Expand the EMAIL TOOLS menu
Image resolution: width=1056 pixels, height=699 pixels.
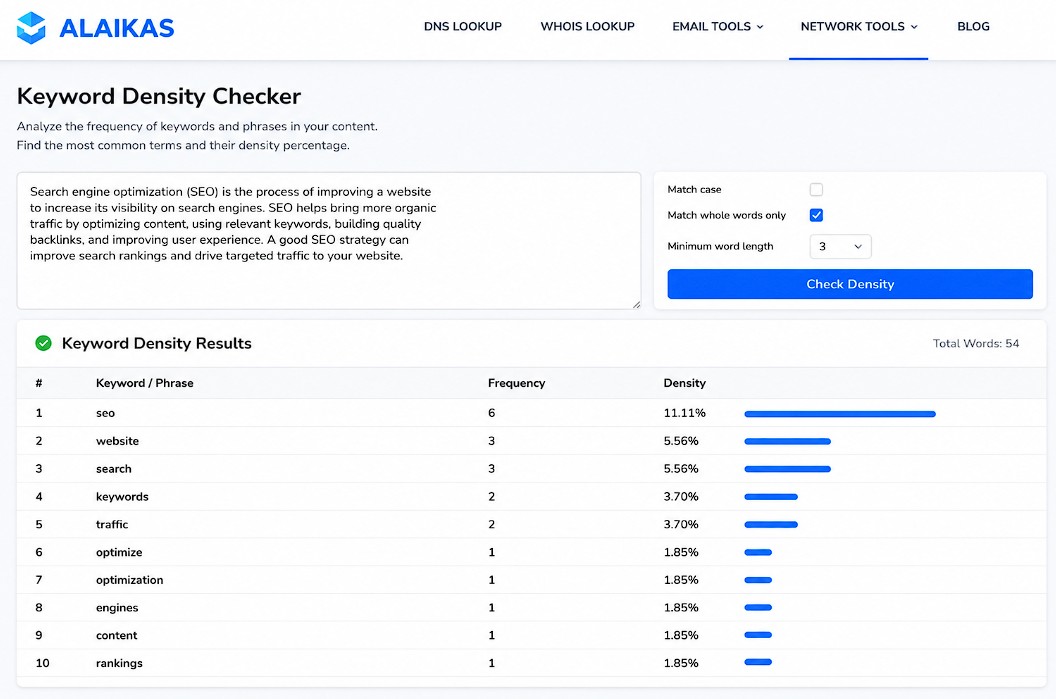[x=717, y=26]
